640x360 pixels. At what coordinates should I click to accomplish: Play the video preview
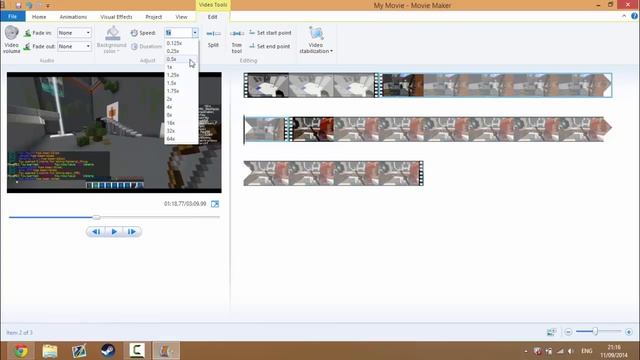tap(114, 232)
